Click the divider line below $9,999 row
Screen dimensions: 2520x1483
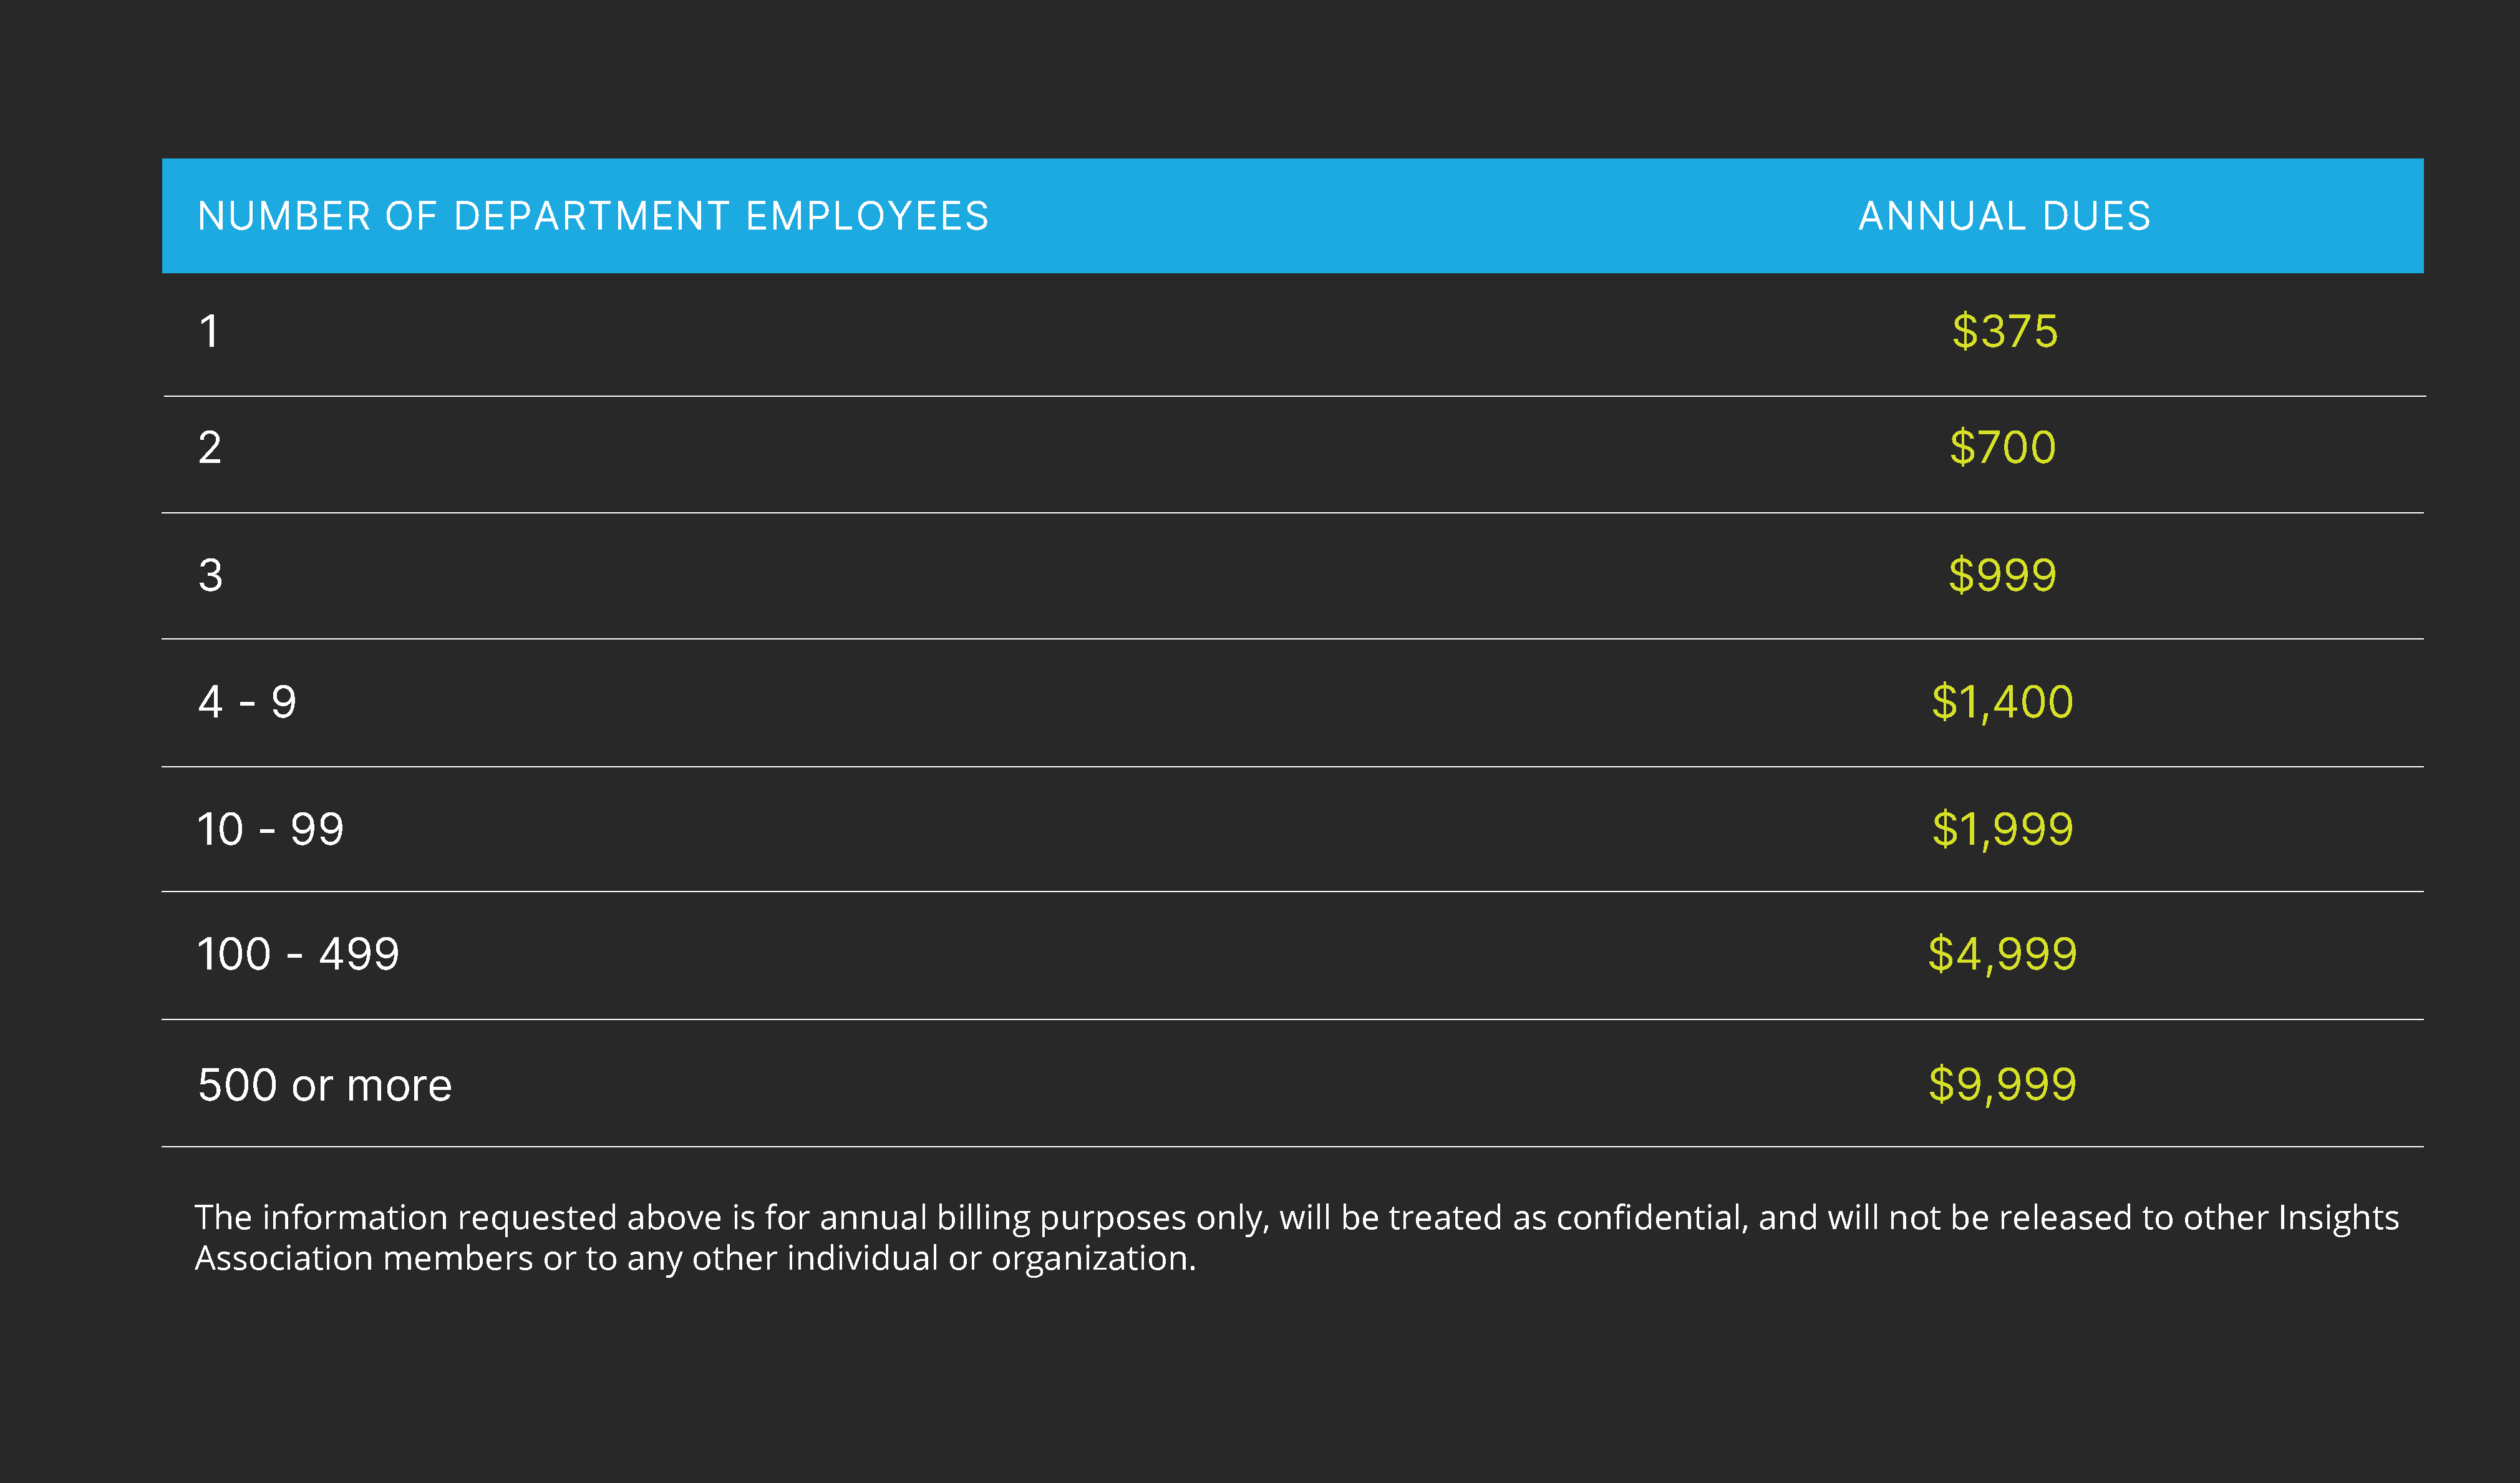pyautogui.click(x=1293, y=1146)
